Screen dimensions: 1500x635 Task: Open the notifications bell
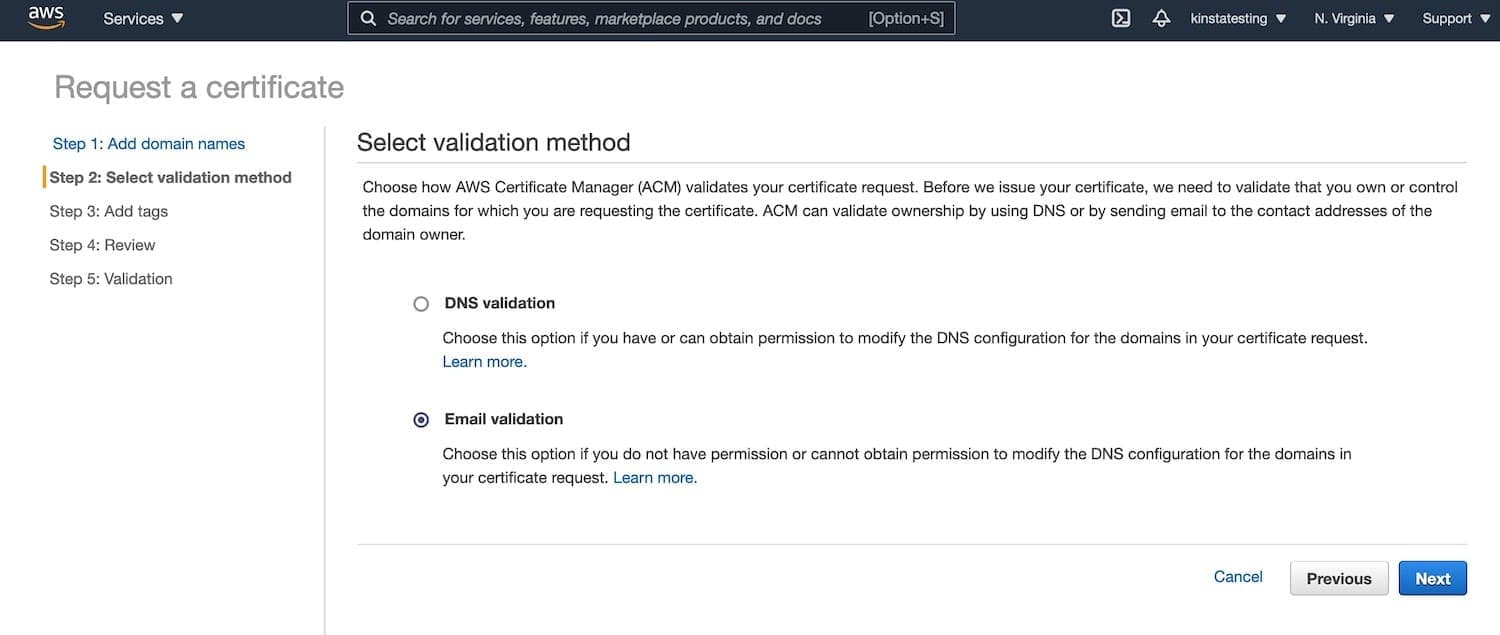(1161, 18)
